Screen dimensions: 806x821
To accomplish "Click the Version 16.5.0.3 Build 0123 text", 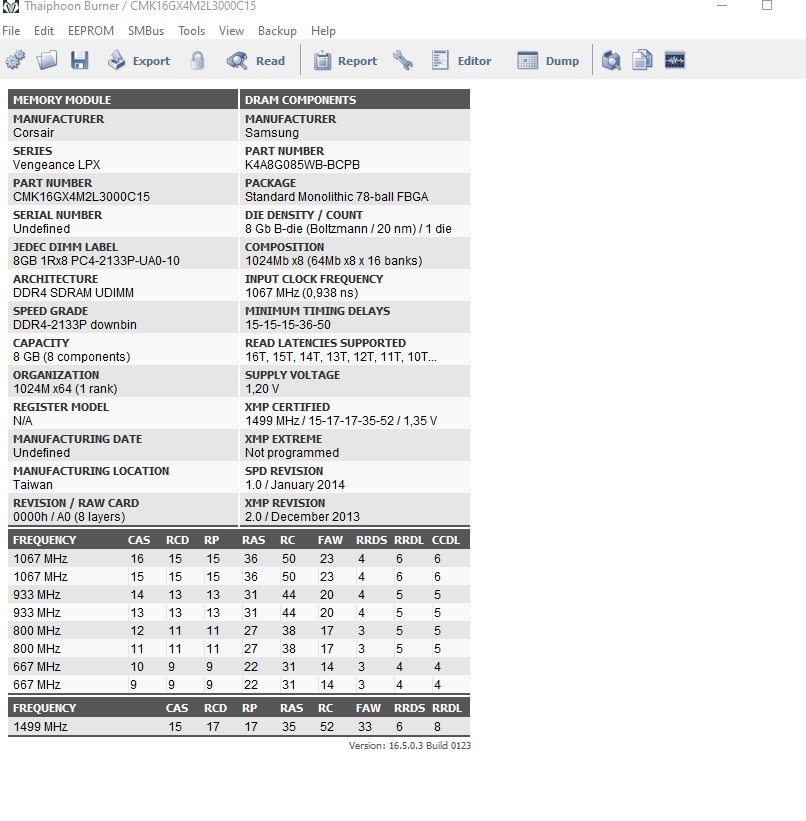I will [410, 746].
